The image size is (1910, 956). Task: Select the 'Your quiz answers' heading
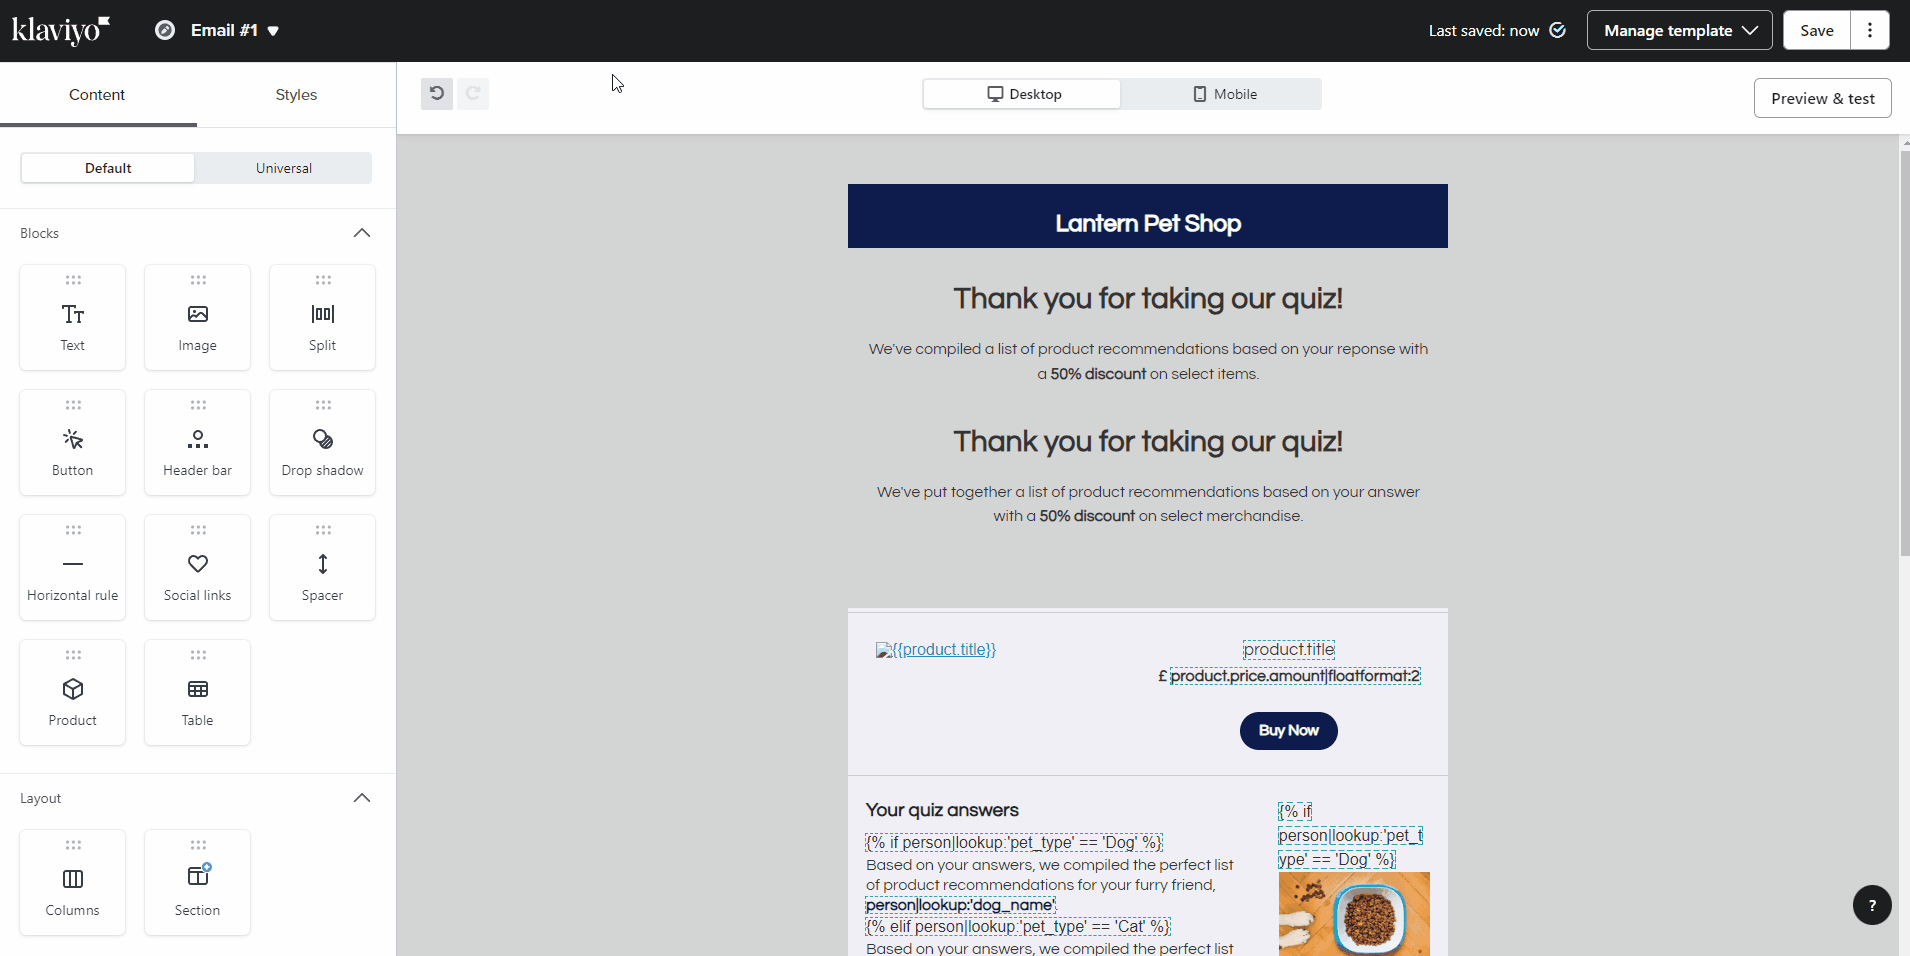942,810
